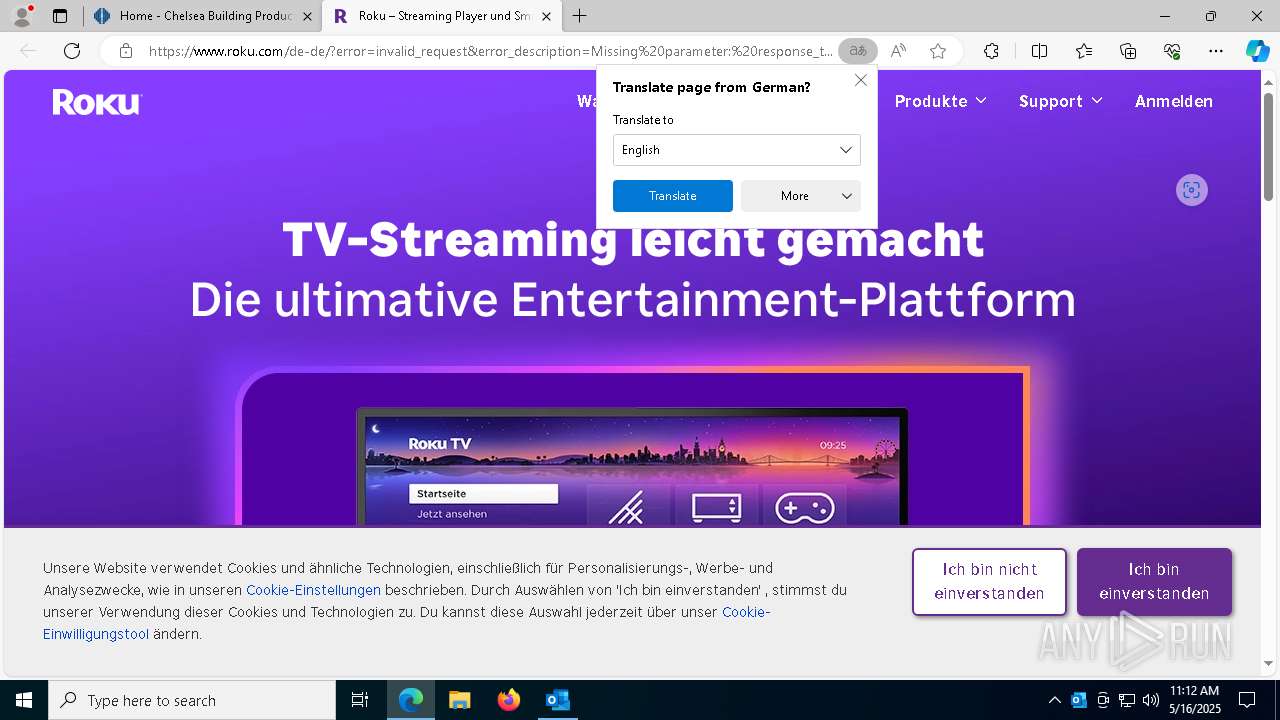The image size is (1280, 720).
Task: Close the Chelsea Building Products tab
Action: (x=308, y=16)
